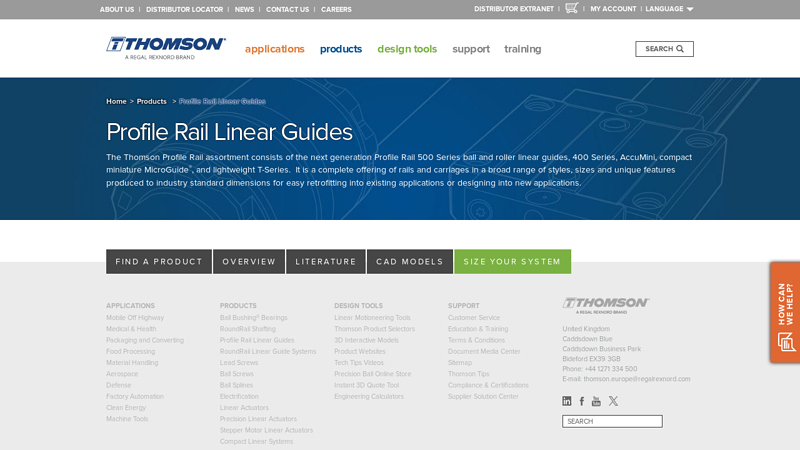Open Thomson Product Selectors link

[x=374, y=329]
